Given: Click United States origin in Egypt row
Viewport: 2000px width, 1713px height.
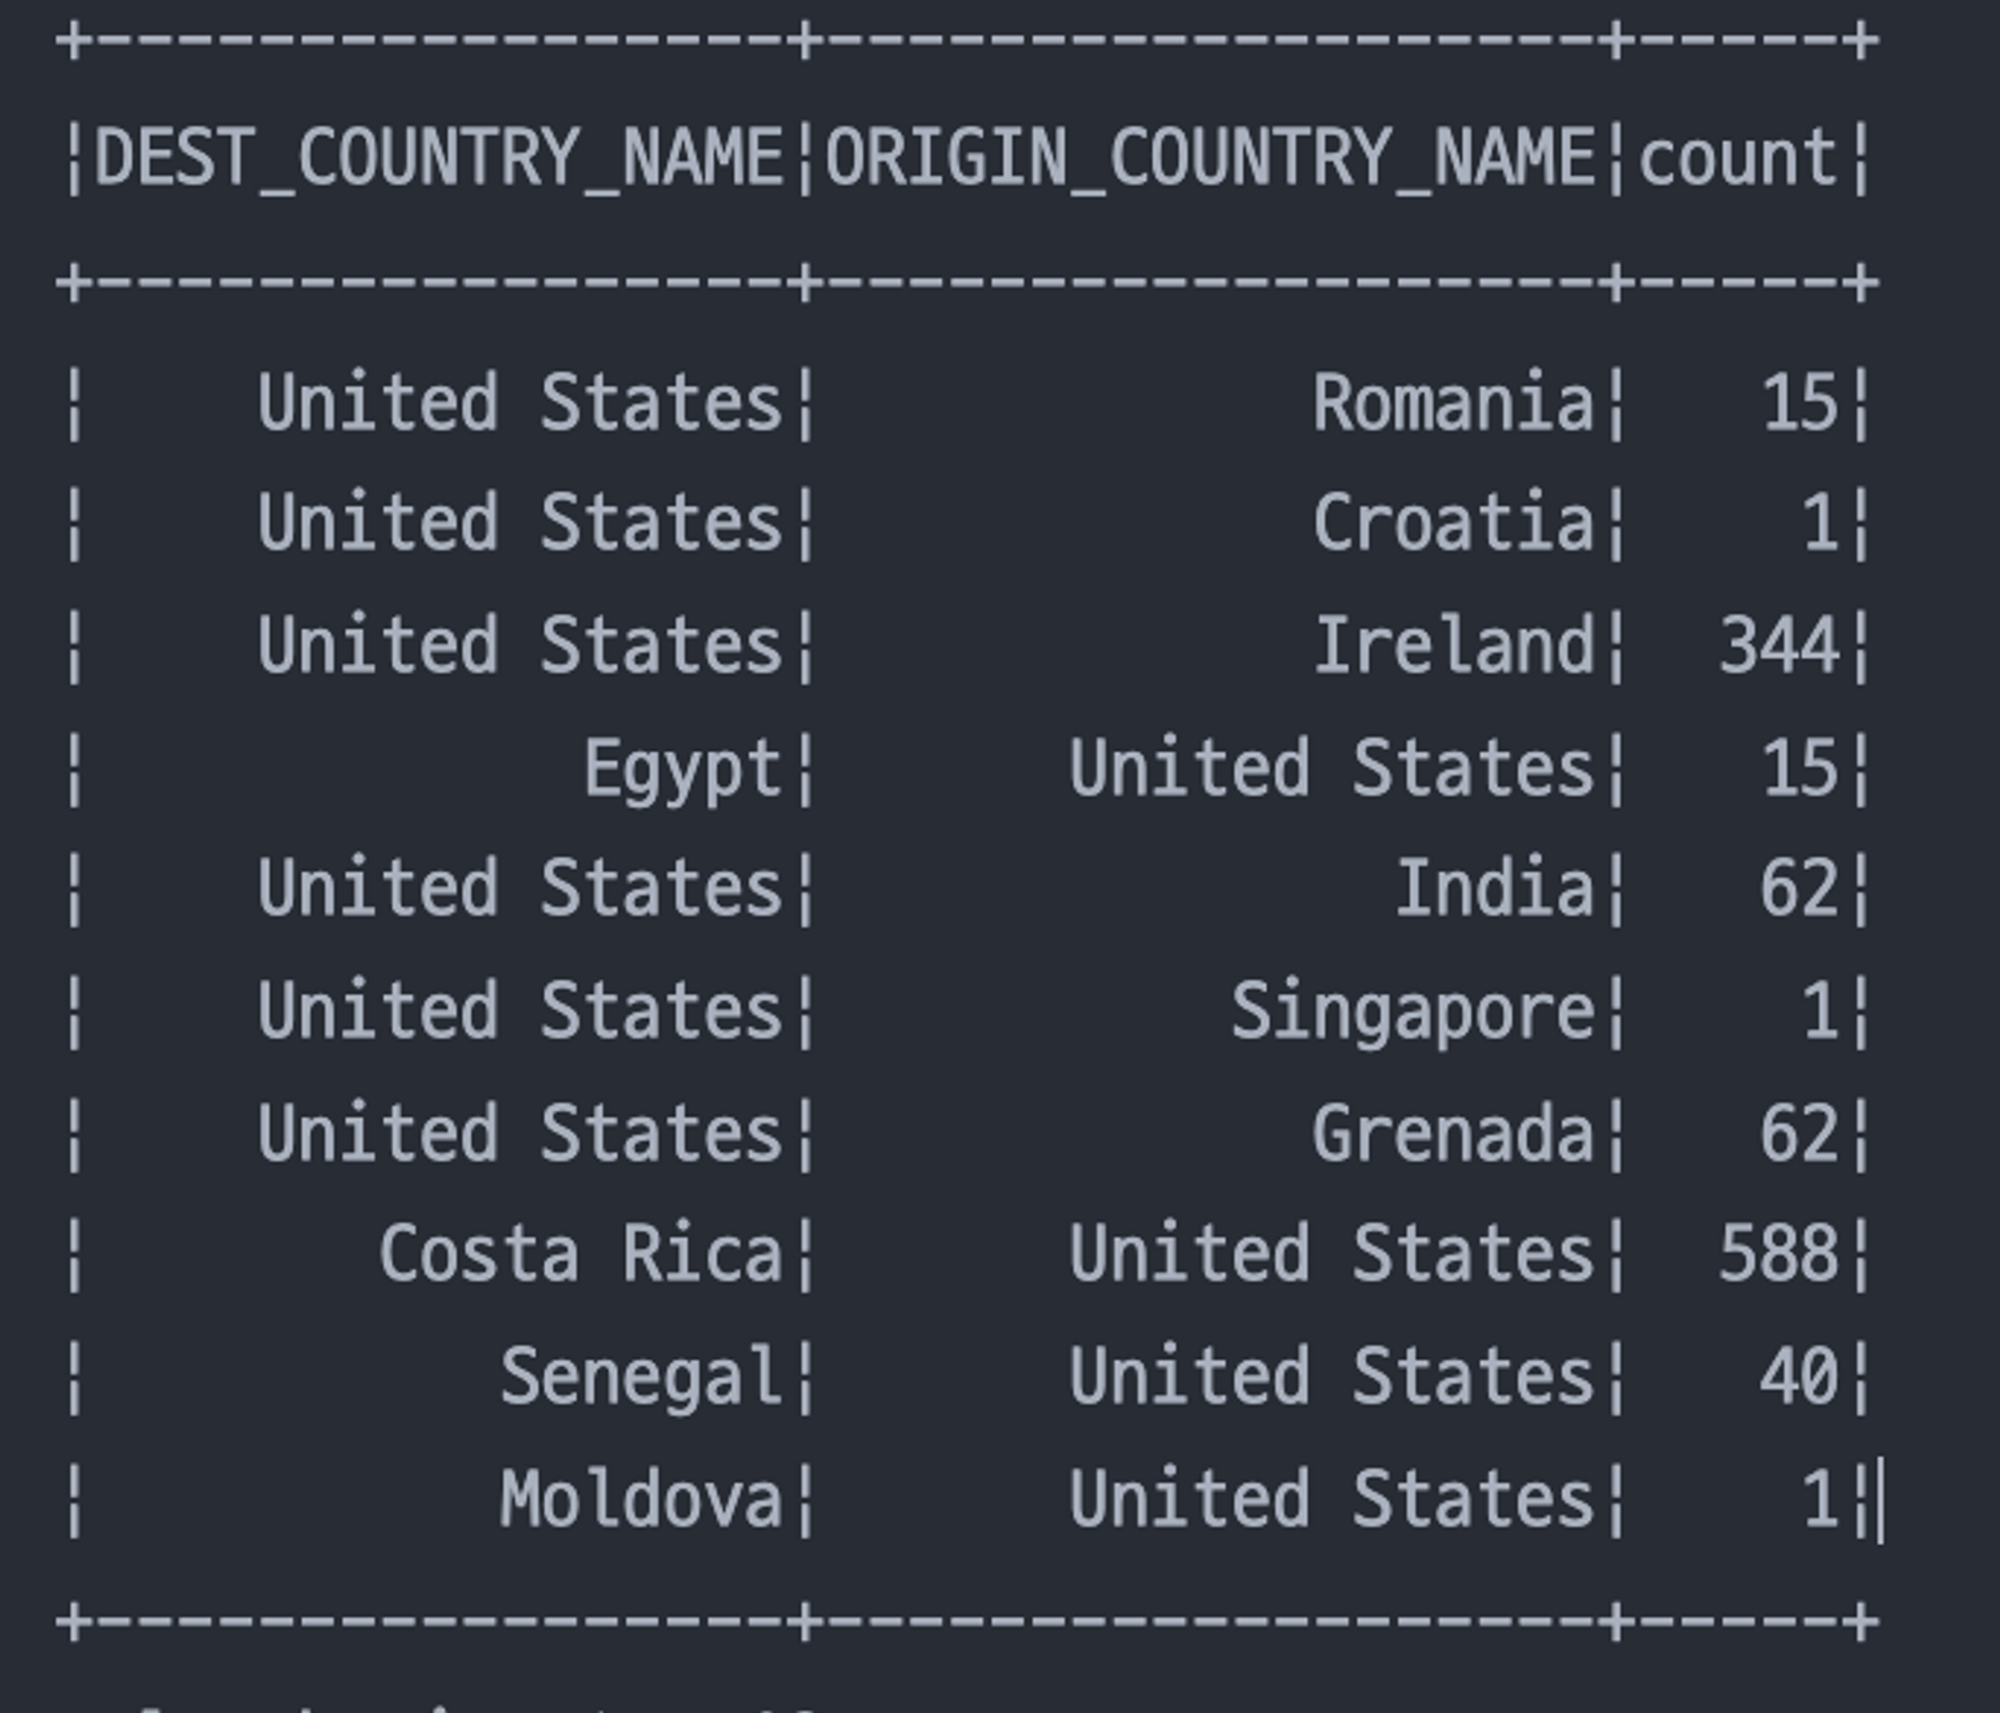Looking at the screenshot, I should pyautogui.click(x=1330, y=769).
